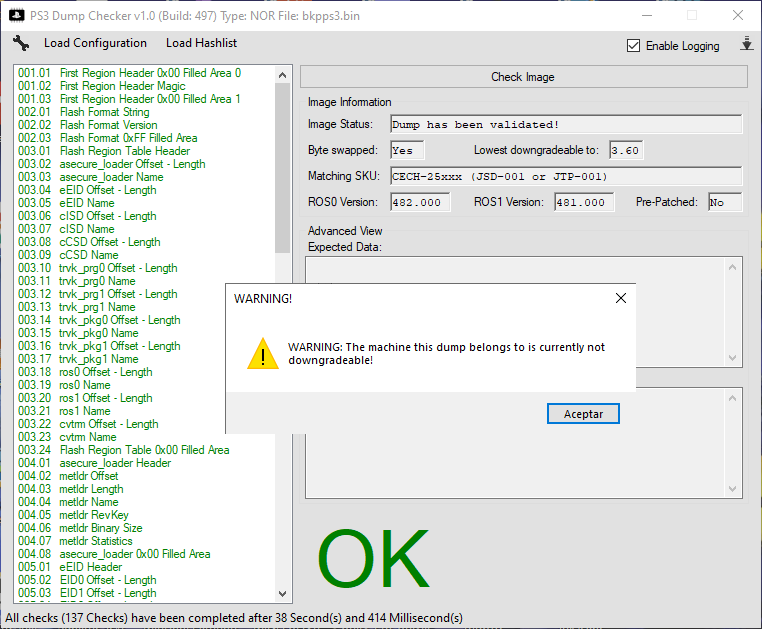This screenshot has width=762, height=629.
Task: Click the yellow warning triangle icon
Action: [x=263, y=354]
